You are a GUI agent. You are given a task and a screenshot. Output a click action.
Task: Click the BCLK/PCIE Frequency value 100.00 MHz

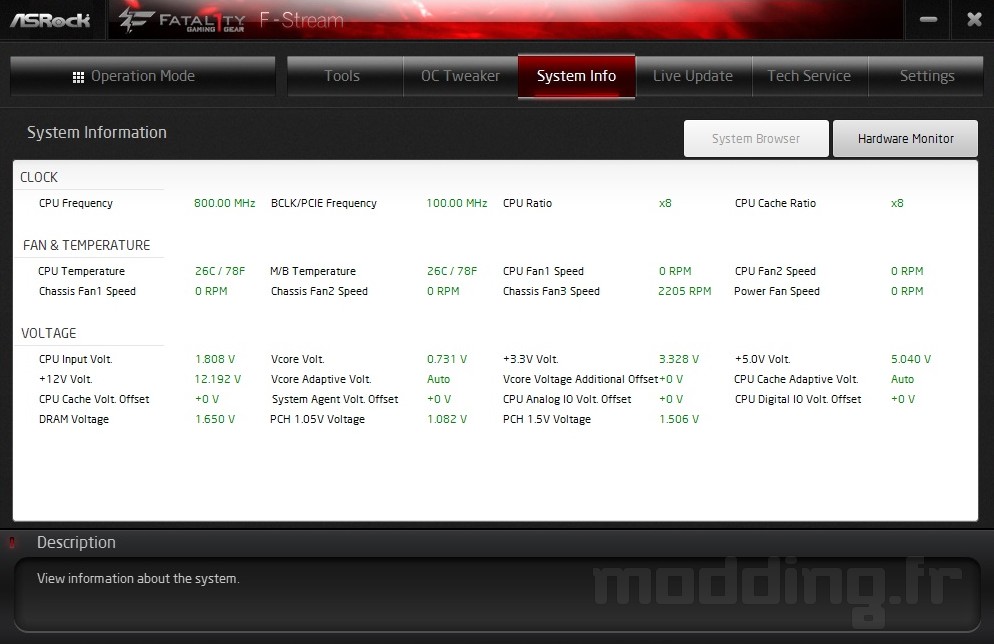click(456, 203)
